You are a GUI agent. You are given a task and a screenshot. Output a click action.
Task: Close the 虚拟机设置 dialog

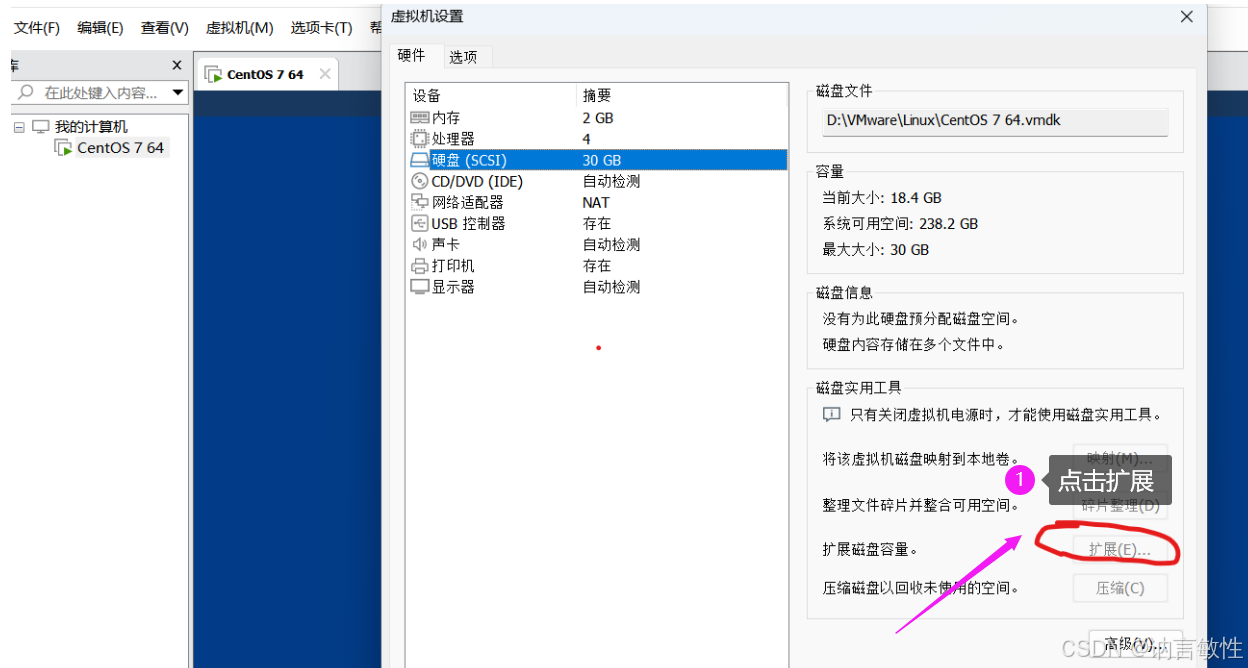1187,16
